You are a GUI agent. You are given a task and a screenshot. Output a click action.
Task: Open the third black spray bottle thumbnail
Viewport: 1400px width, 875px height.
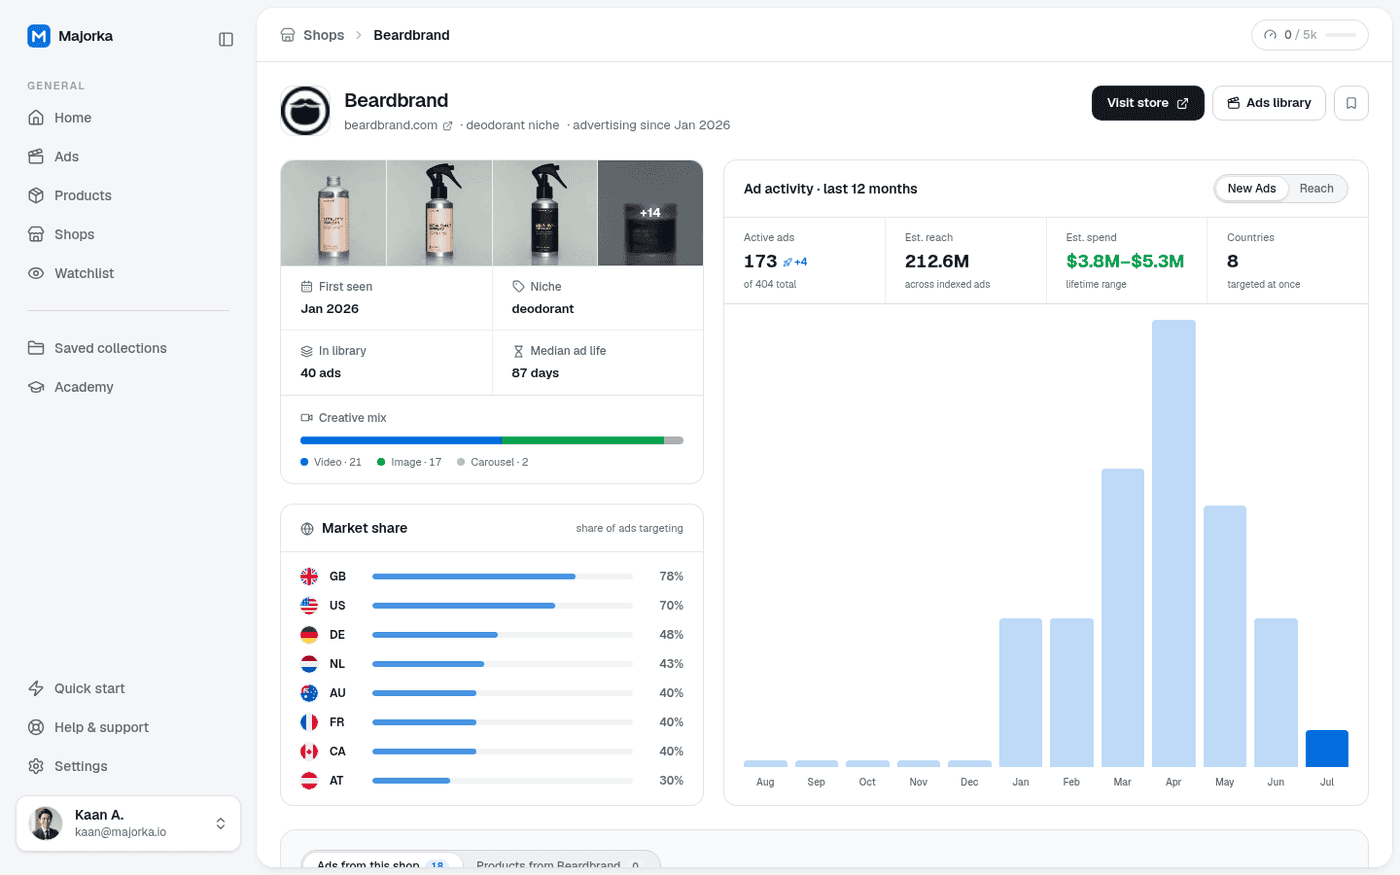click(545, 213)
